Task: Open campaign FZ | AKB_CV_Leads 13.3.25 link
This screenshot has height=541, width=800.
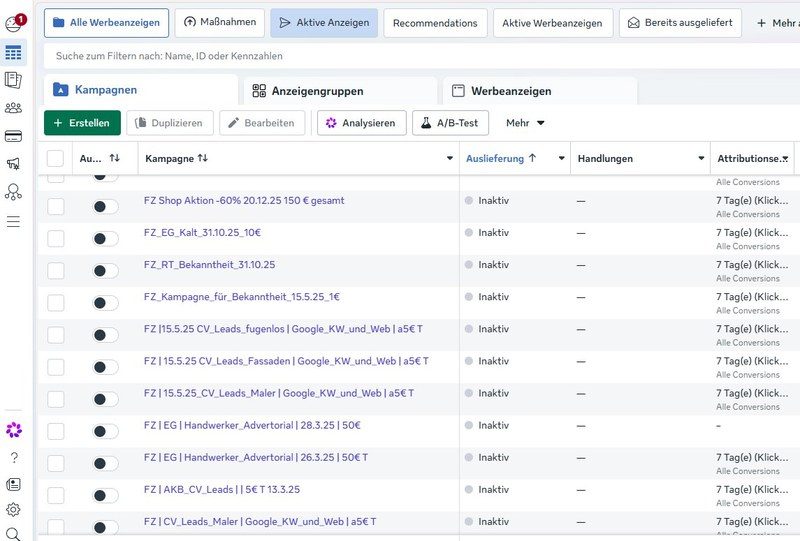Action: (221, 489)
